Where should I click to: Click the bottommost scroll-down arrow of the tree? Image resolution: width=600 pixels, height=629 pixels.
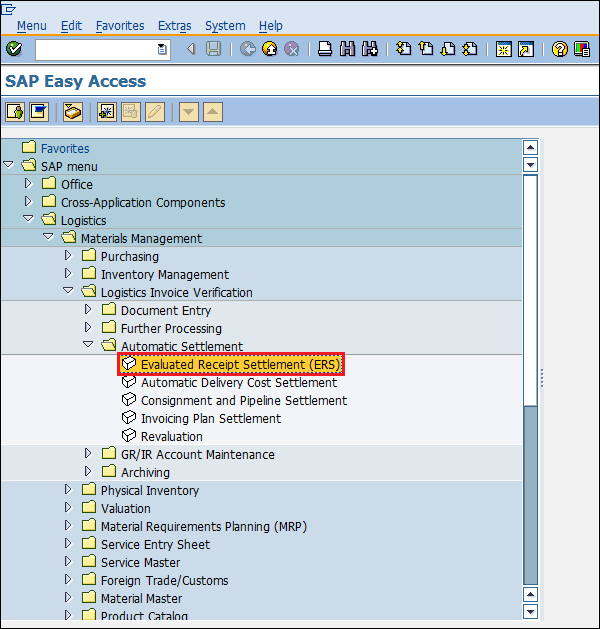click(x=530, y=612)
